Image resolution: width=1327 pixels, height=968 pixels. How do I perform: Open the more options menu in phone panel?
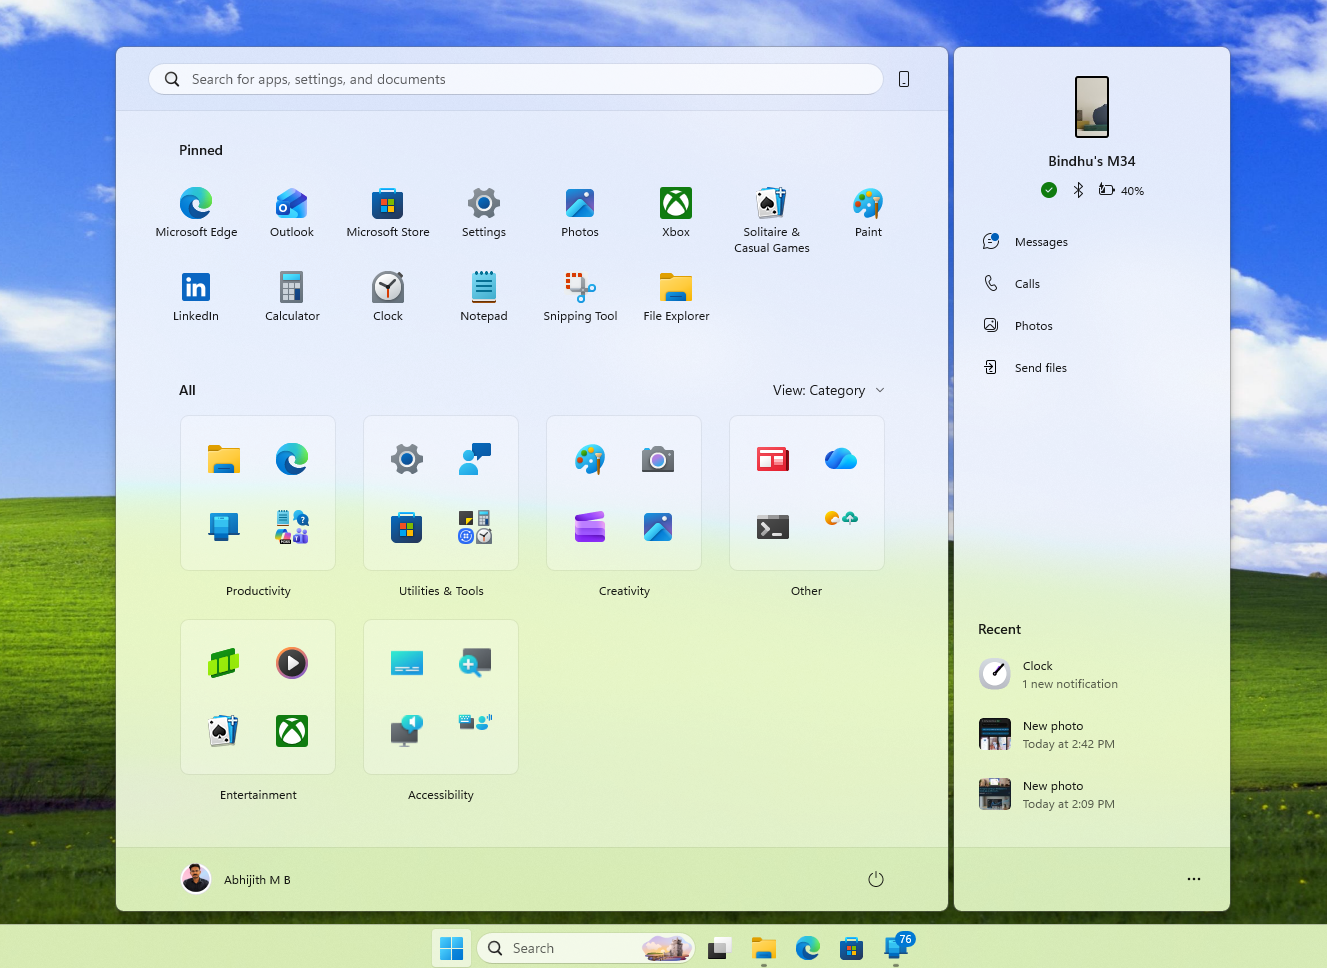click(1193, 879)
